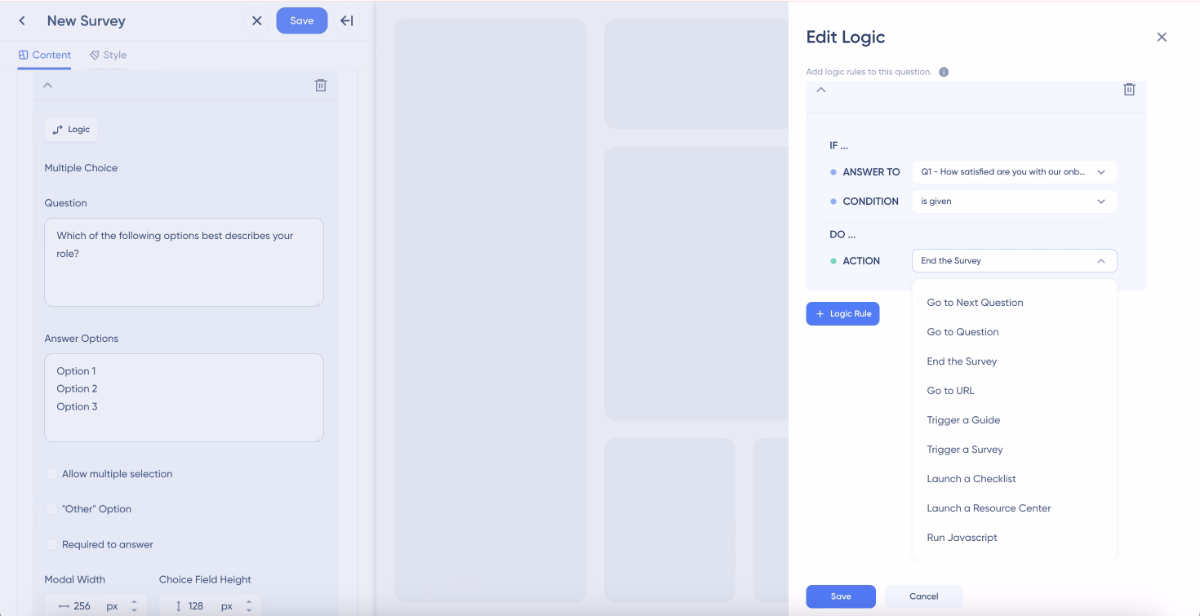1200x616 pixels.
Task: Click into the Answer Options text area
Action: [184, 397]
